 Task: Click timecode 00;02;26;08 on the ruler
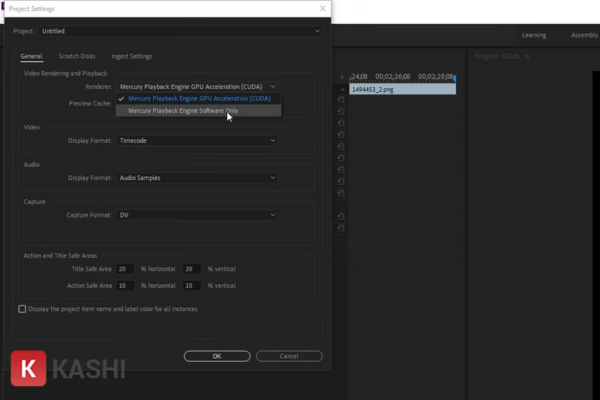coord(393,77)
